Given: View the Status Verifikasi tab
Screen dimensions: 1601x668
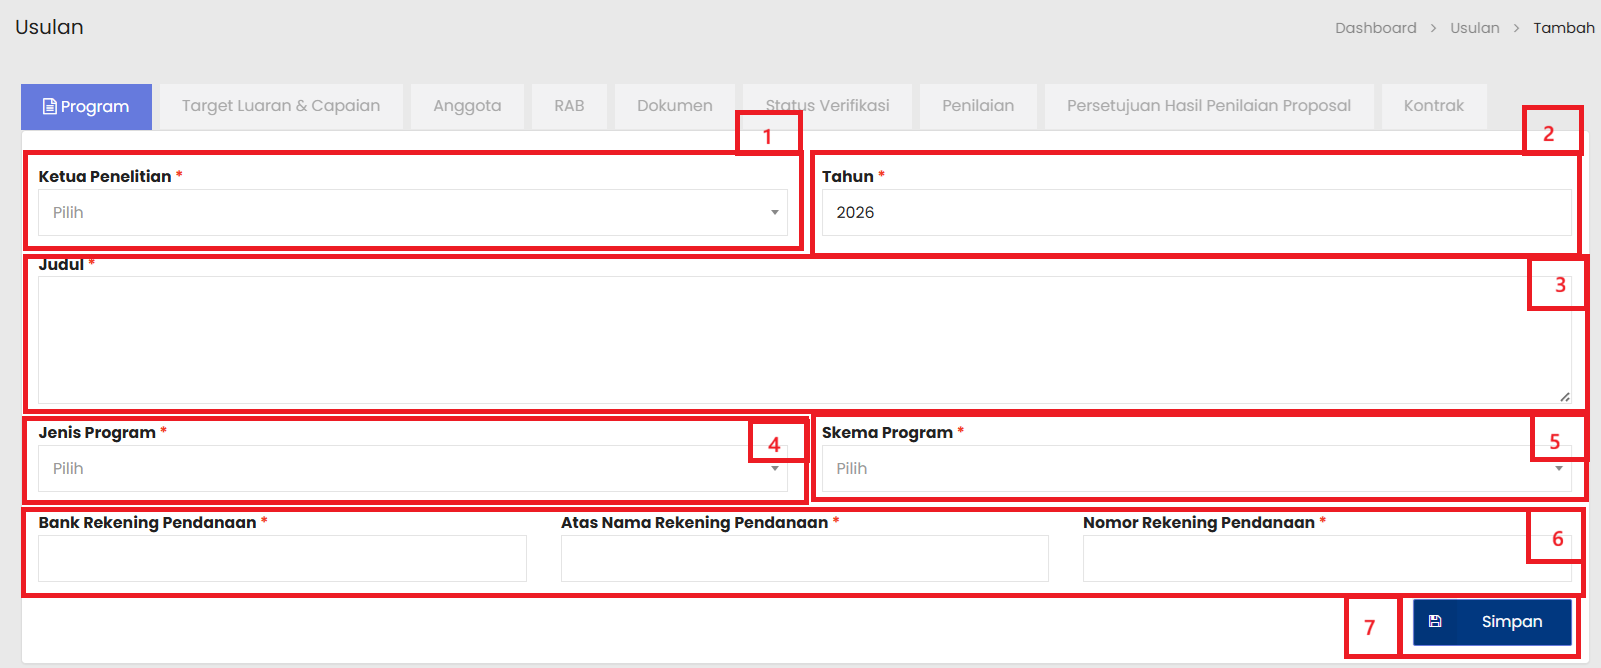Looking at the screenshot, I should coord(827,106).
